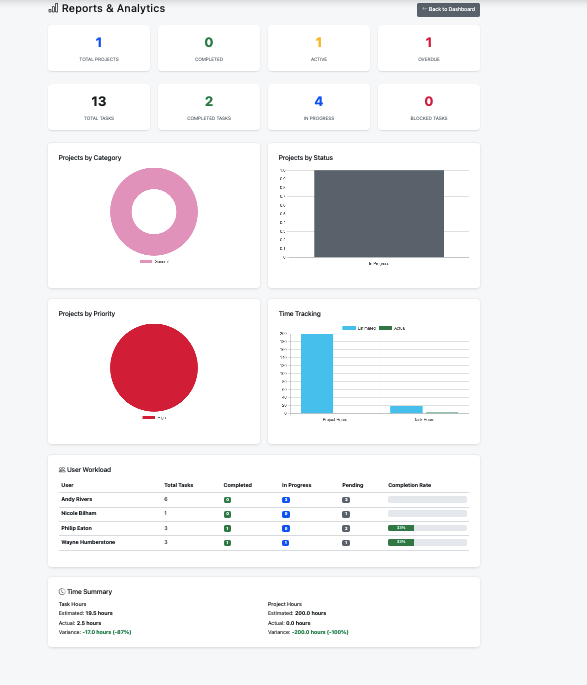Click the Pending column header
The width and height of the screenshot is (587, 685).
(352, 485)
